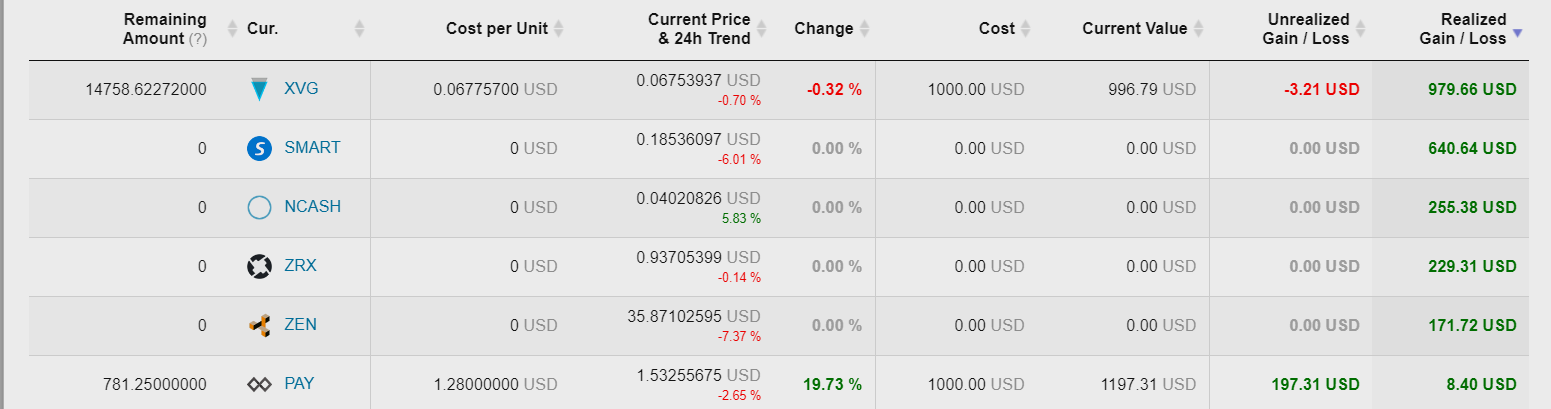This screenshot has height=409, width=1551.
Task: Click the sort arrows next to Cur. header
Action: tap(360, 29)
